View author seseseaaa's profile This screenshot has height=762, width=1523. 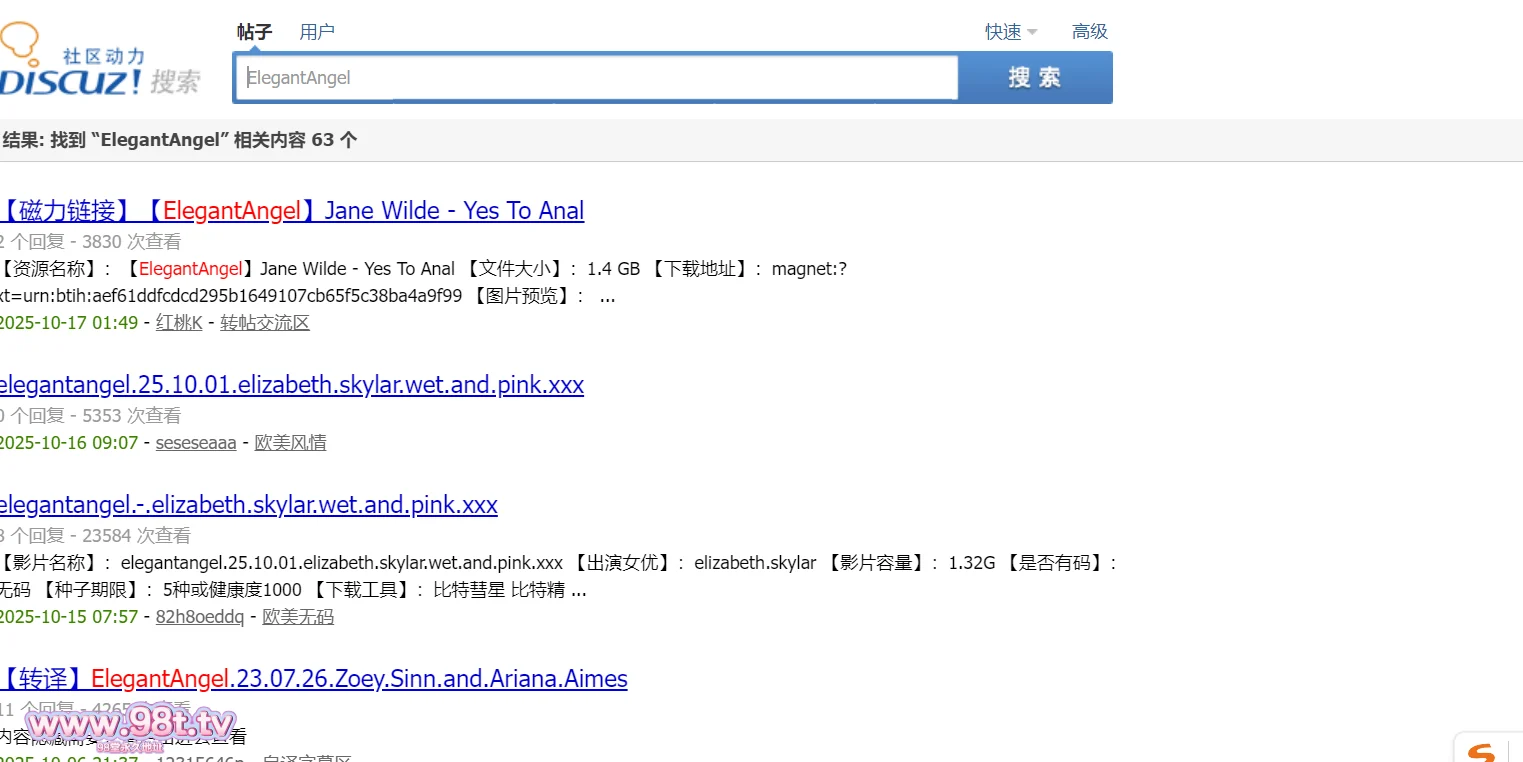[x=196, y=443]
